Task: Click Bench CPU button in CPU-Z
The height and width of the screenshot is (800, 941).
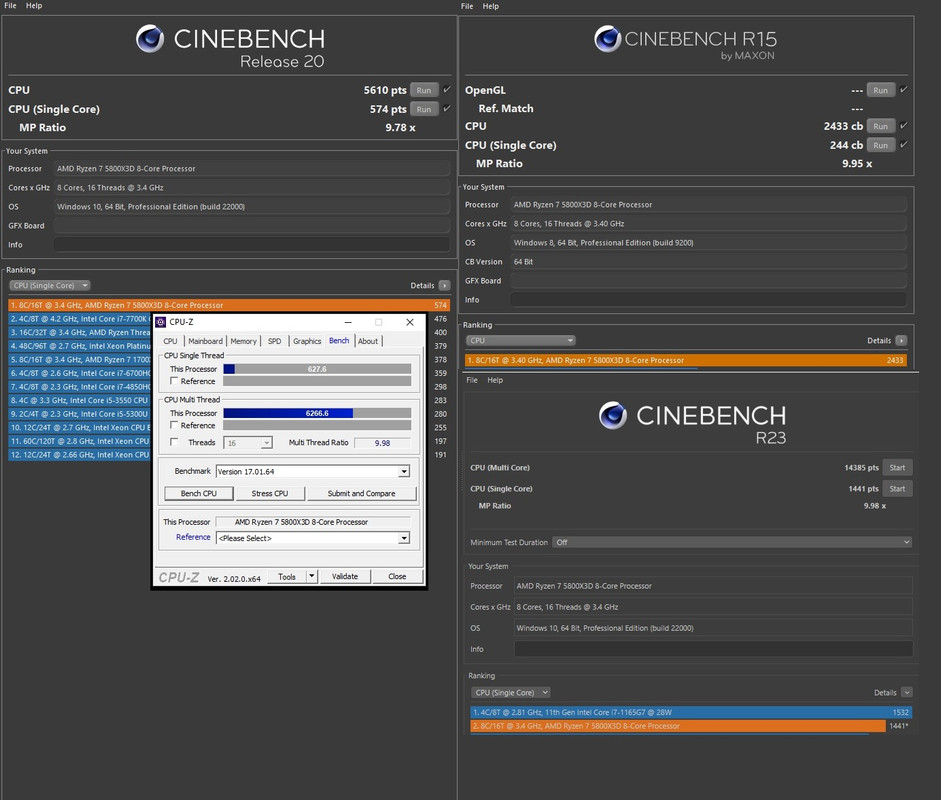Action: (199, 493)
